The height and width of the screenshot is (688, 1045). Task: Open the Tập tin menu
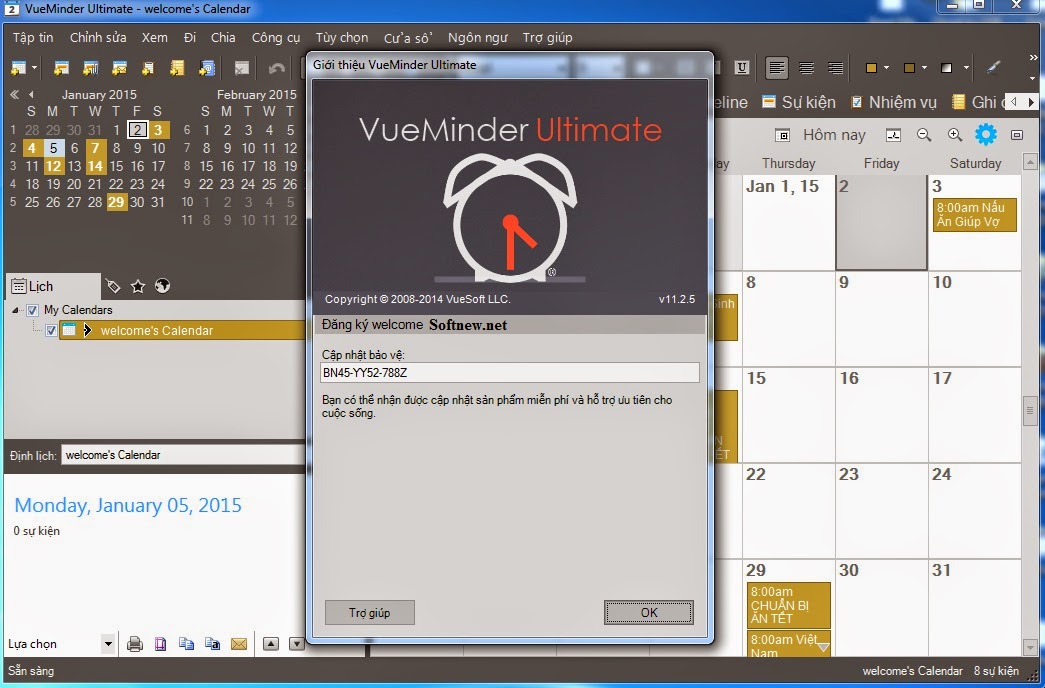[33, 37]
